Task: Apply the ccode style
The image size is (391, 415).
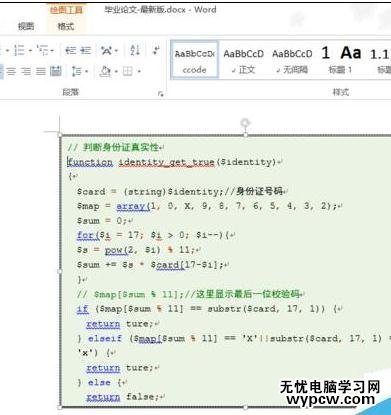Action: click(195, 60)
